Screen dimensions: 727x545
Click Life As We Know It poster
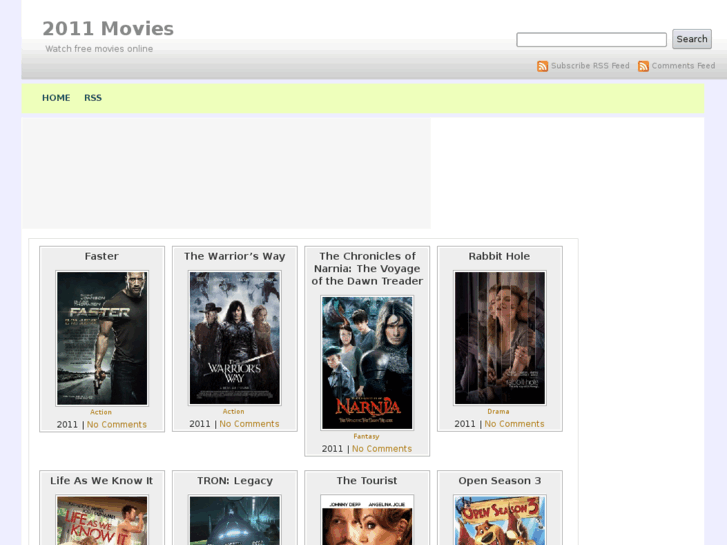pos(102,520)
